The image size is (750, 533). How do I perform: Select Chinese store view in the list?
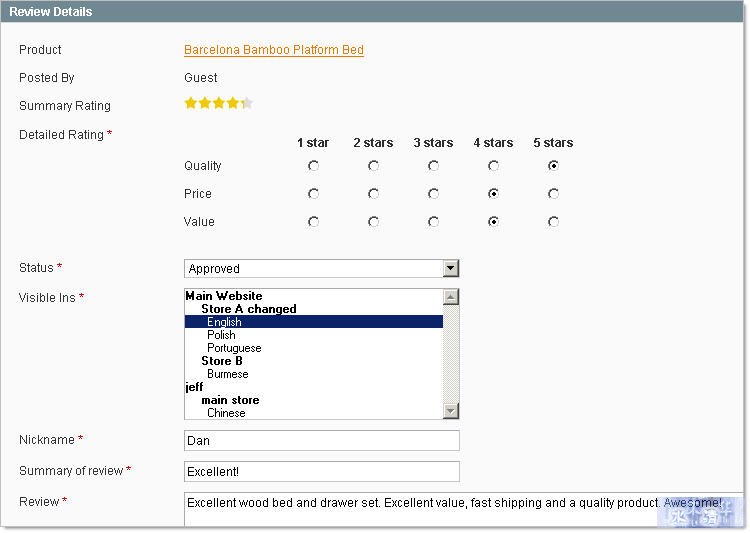(314, 413)
